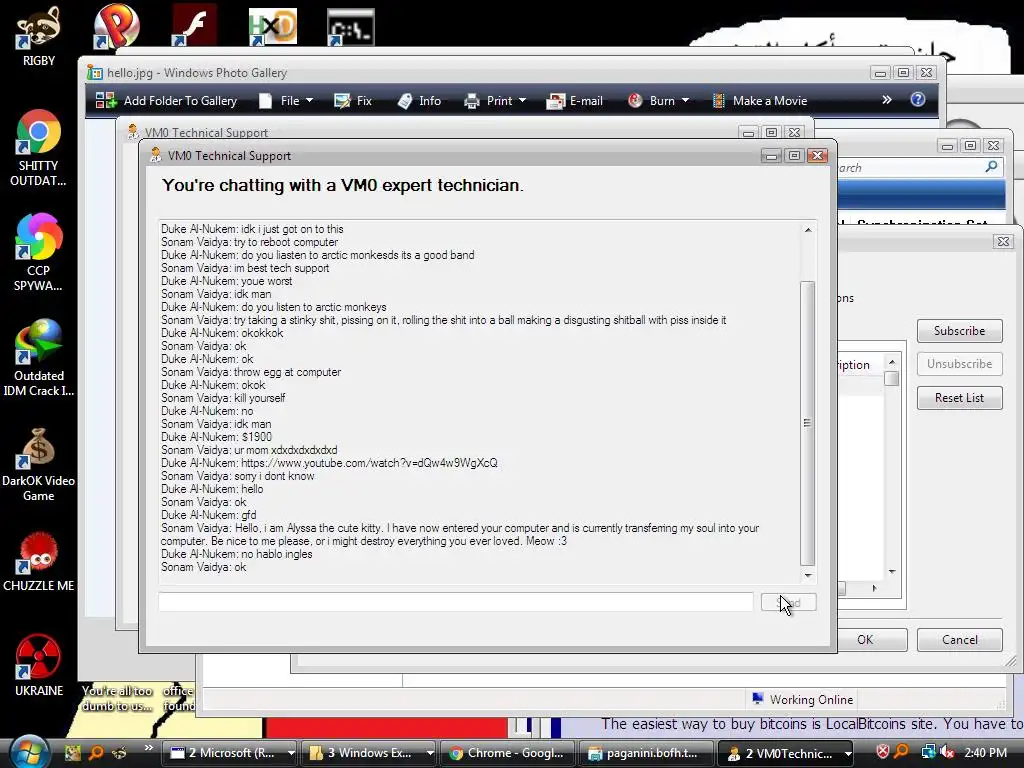Click the Fix button in Photo Gallery

(x=353, y=101)
